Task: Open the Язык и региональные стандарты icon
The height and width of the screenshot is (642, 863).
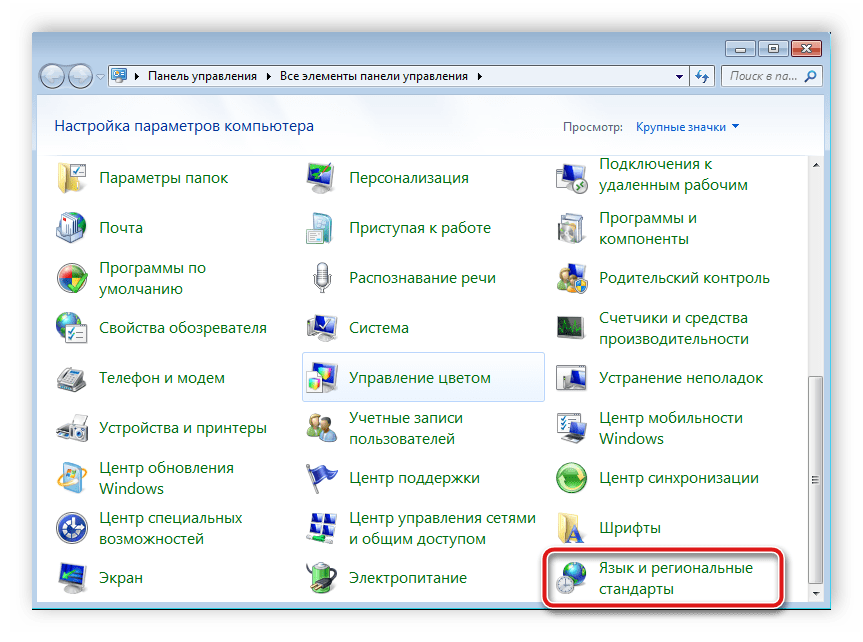Action: (571, 578)
